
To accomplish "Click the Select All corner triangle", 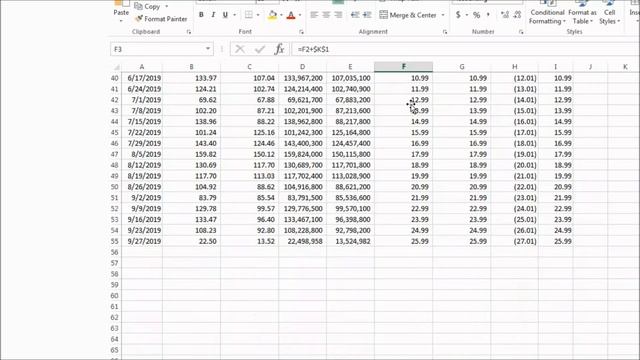I will (x=116, y=67).
